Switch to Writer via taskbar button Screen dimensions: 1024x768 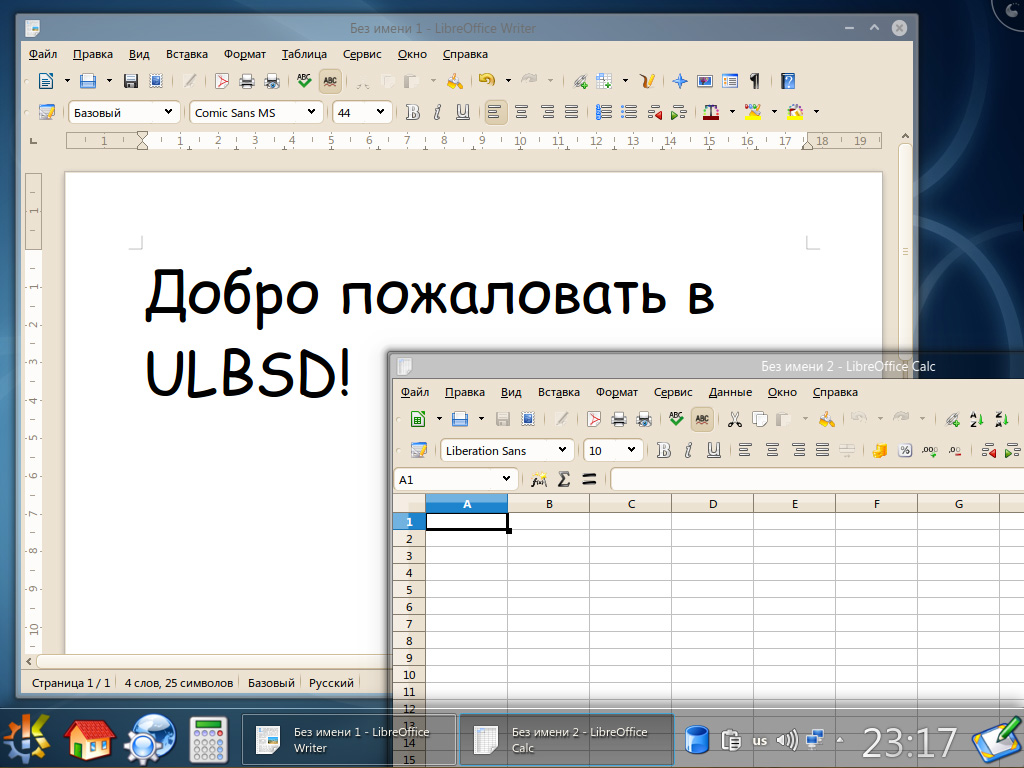coord(349,740)
